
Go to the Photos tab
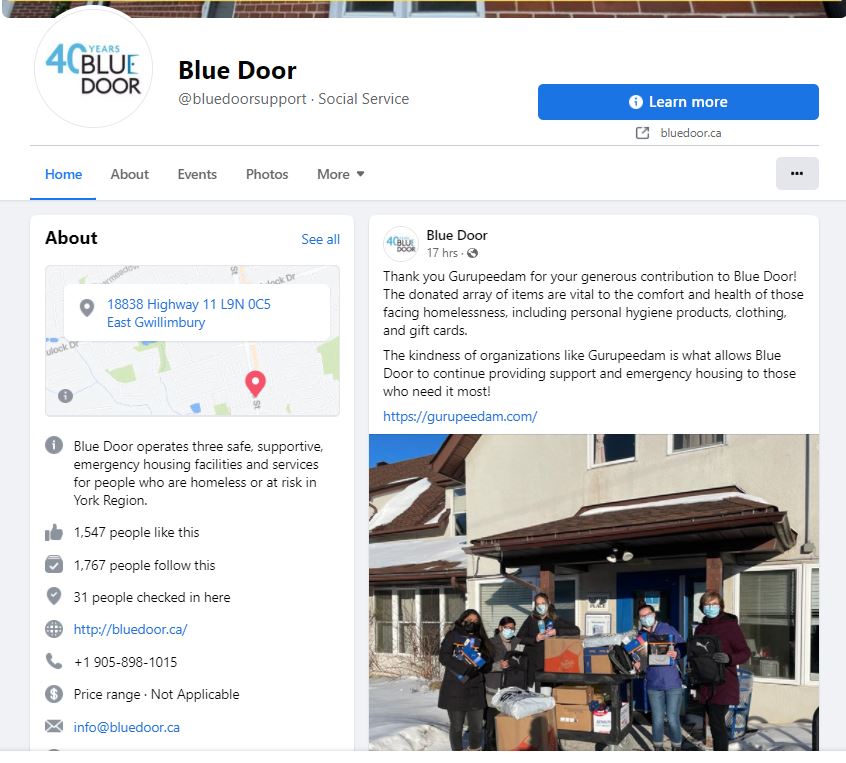(267, 174)
